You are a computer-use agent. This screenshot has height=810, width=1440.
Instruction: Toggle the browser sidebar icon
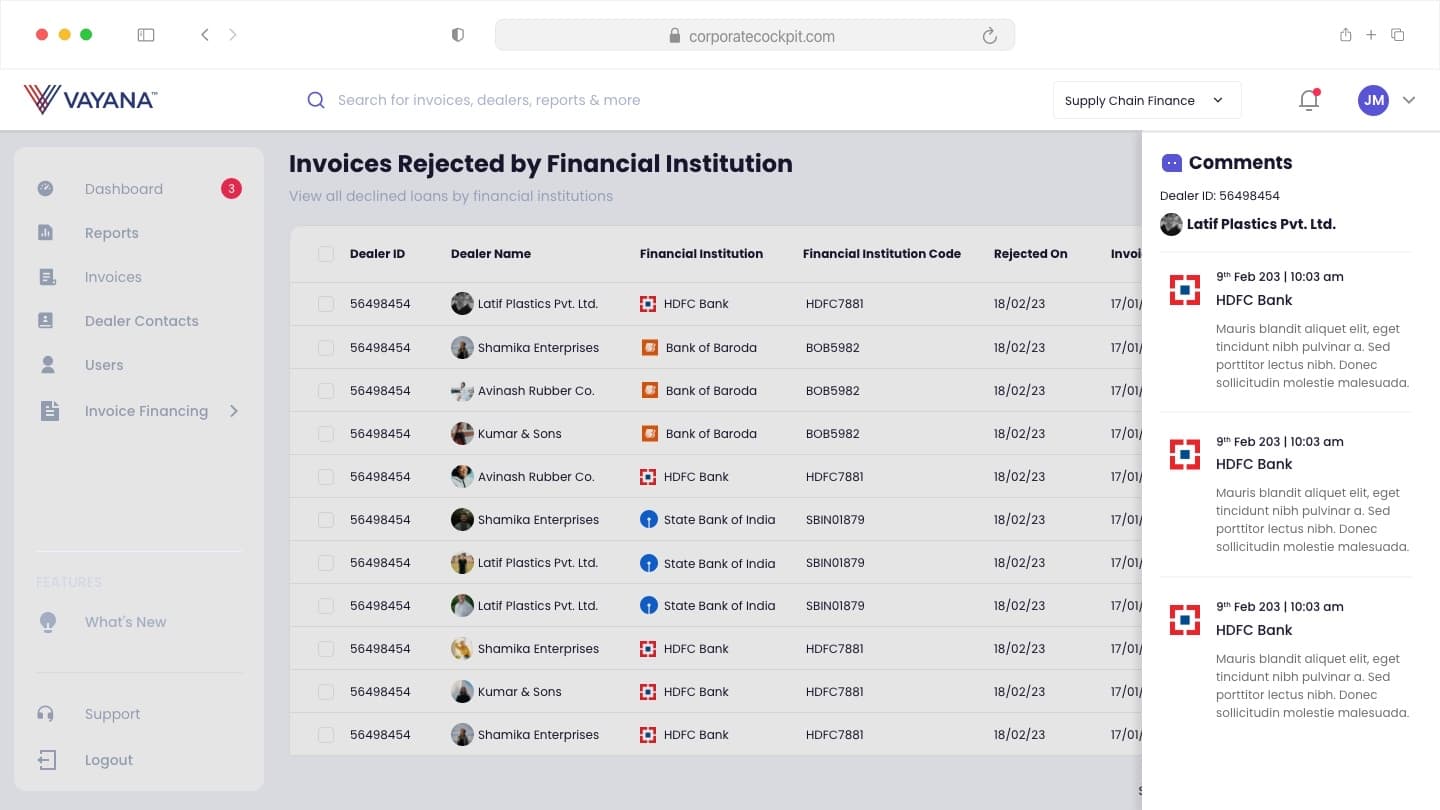tap(146, 35)
